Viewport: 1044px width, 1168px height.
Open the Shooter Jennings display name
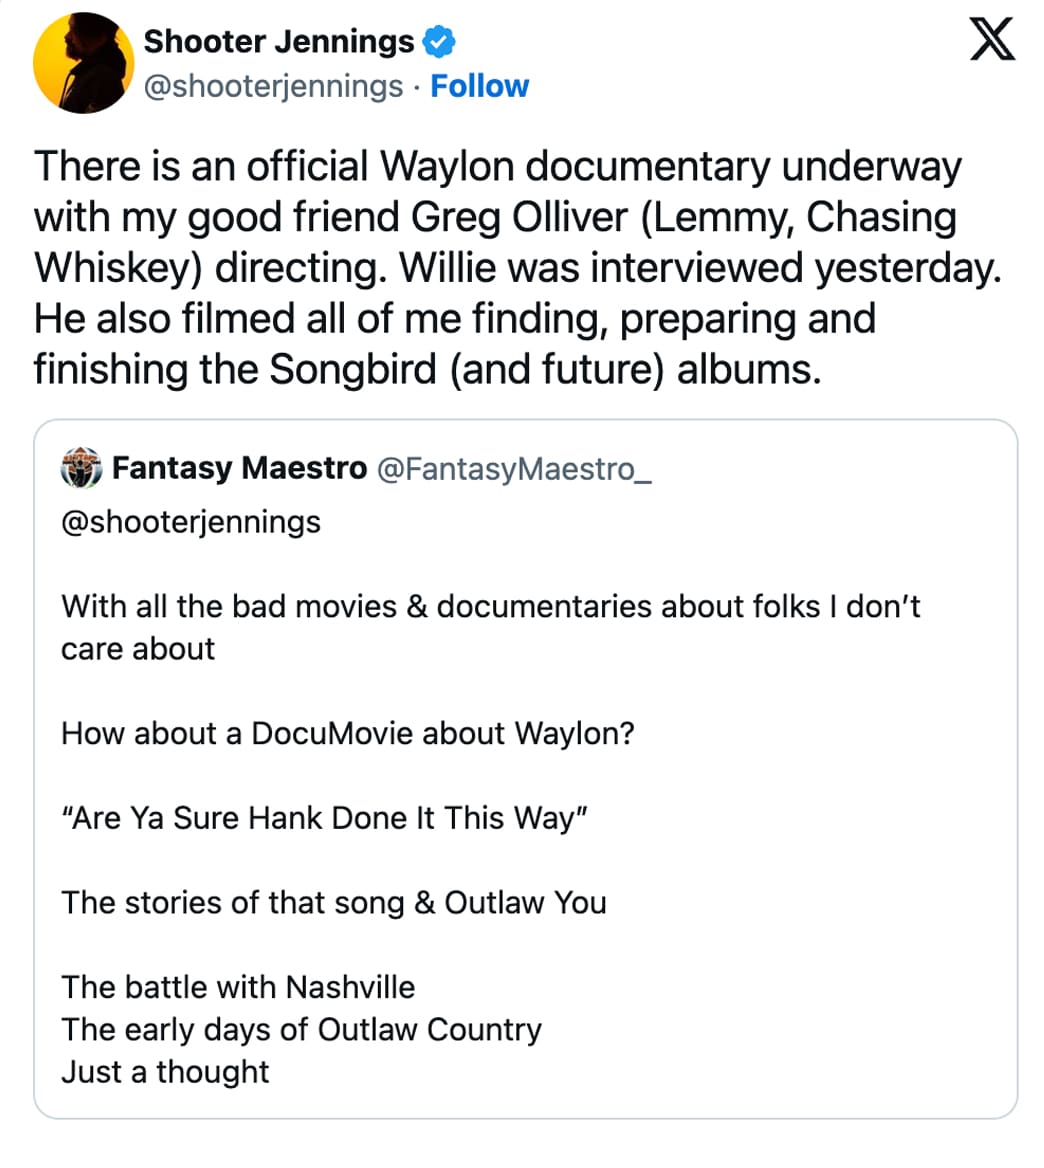click(x=278, y=42)
